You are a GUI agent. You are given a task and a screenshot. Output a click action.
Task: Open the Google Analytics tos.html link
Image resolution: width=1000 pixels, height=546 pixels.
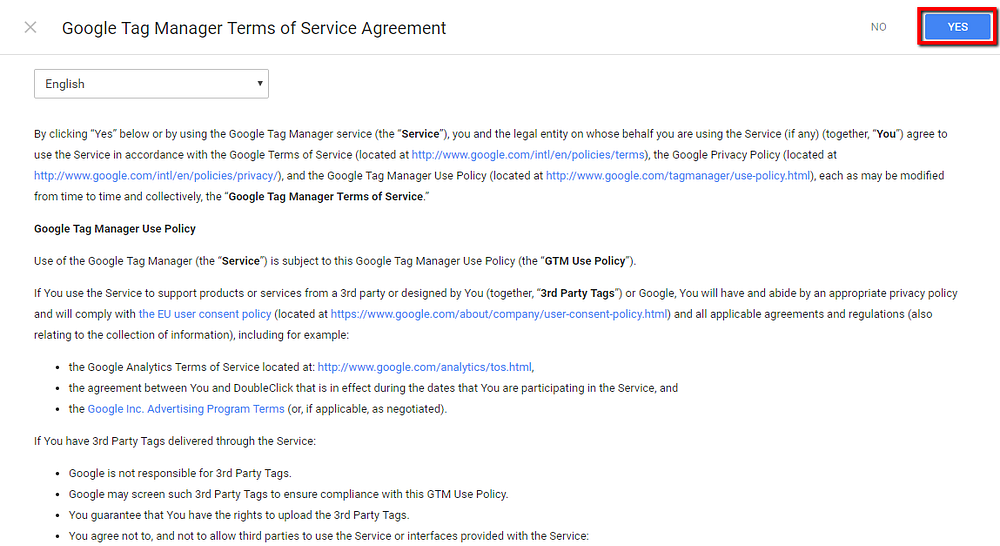click(425, 367)
